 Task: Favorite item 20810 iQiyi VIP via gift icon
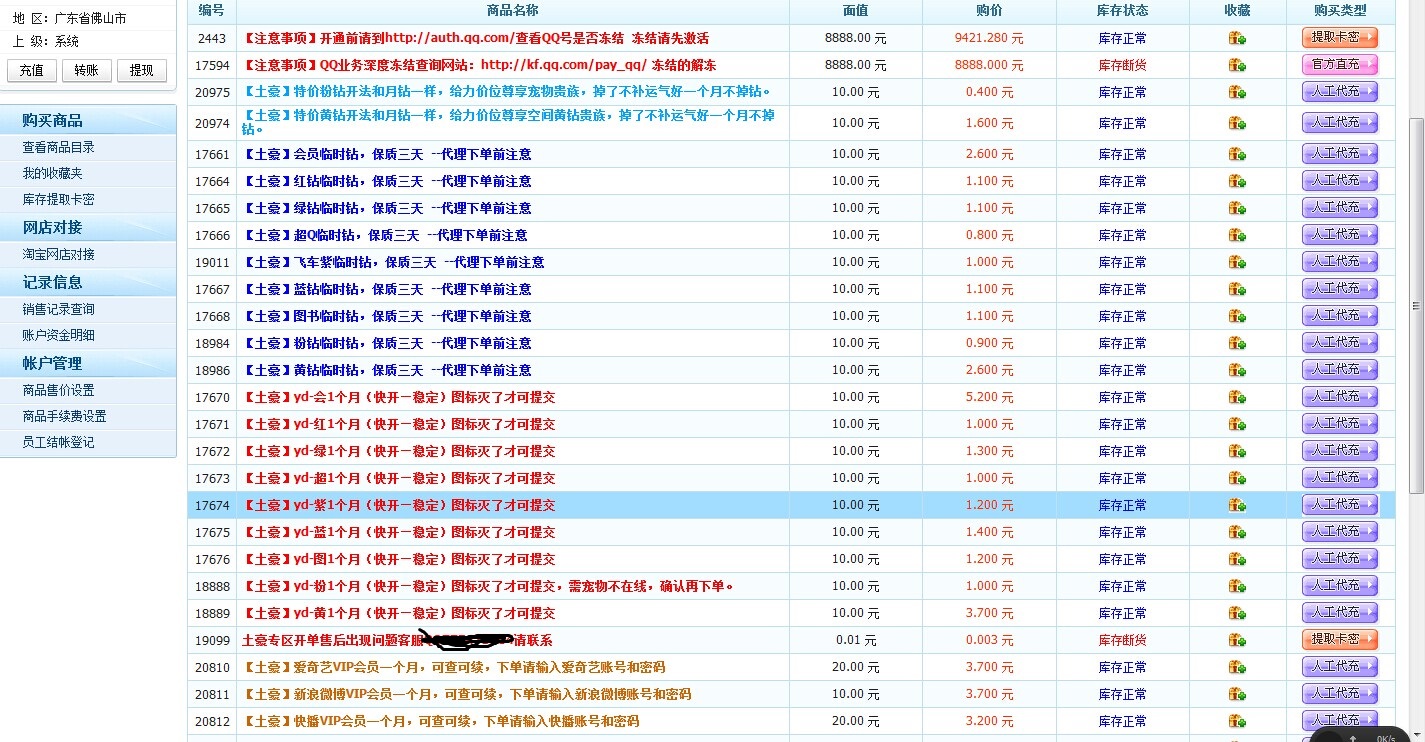(x=1237, y=667)
